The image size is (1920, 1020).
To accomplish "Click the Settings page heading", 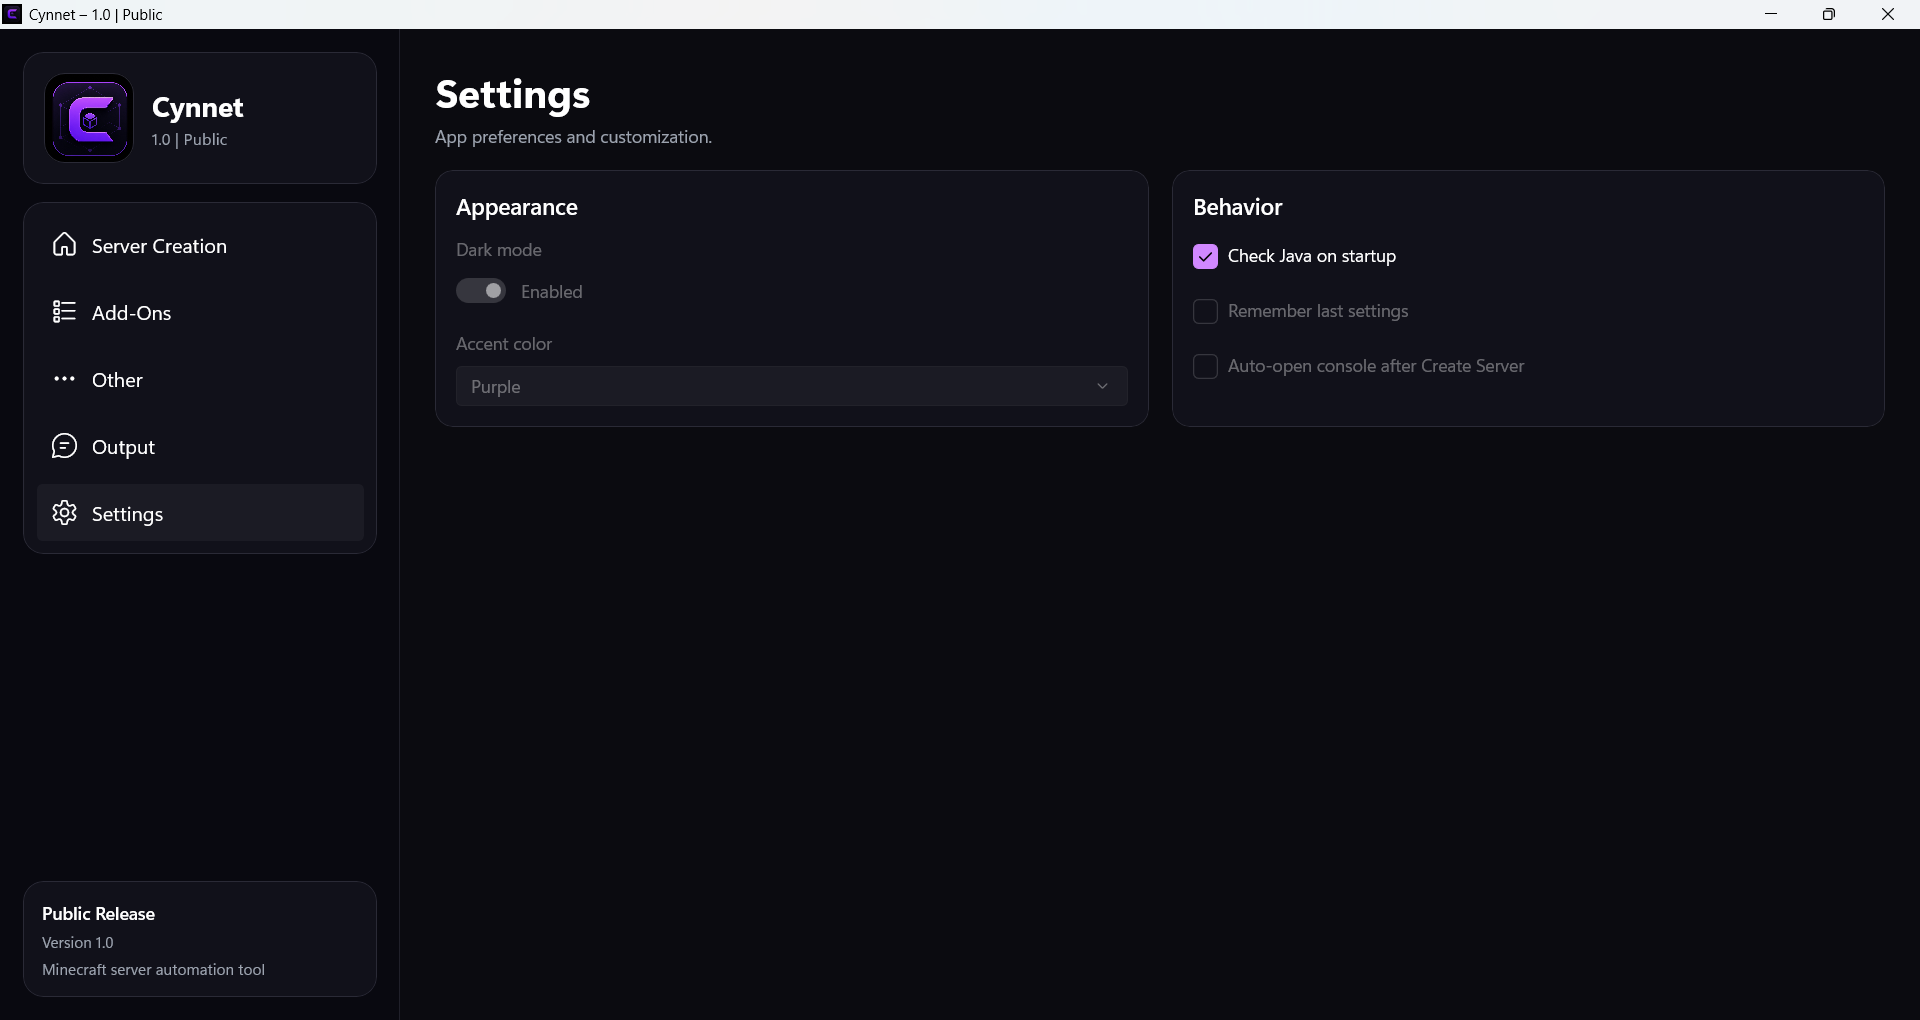I will click(513, 95).
